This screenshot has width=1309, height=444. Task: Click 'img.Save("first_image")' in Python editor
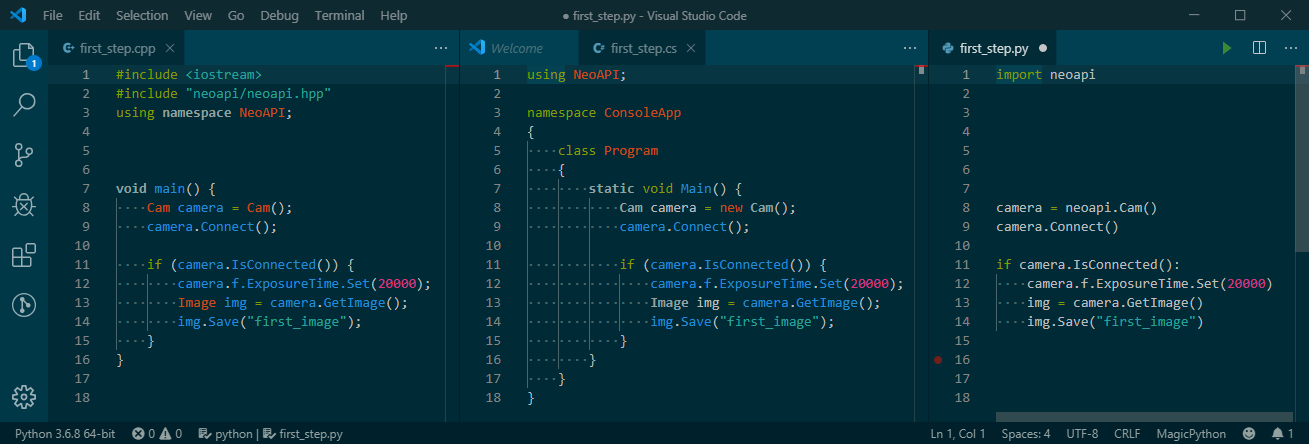pos(1114,321)
